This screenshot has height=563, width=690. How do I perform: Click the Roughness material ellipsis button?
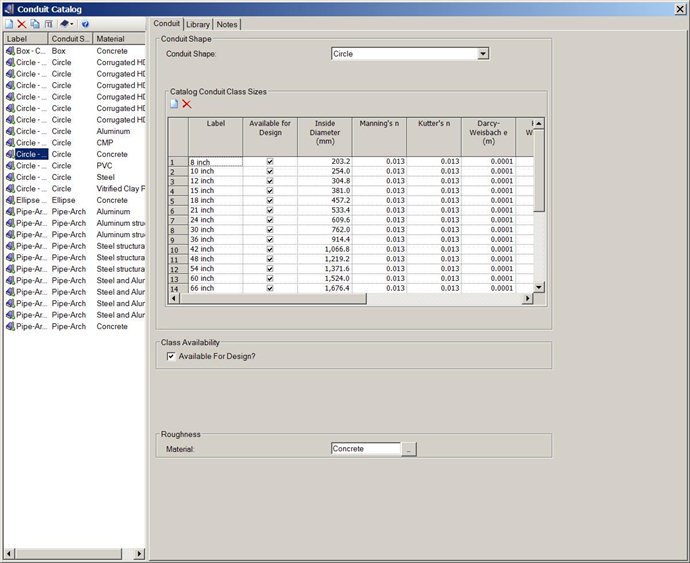coord(409,449)
